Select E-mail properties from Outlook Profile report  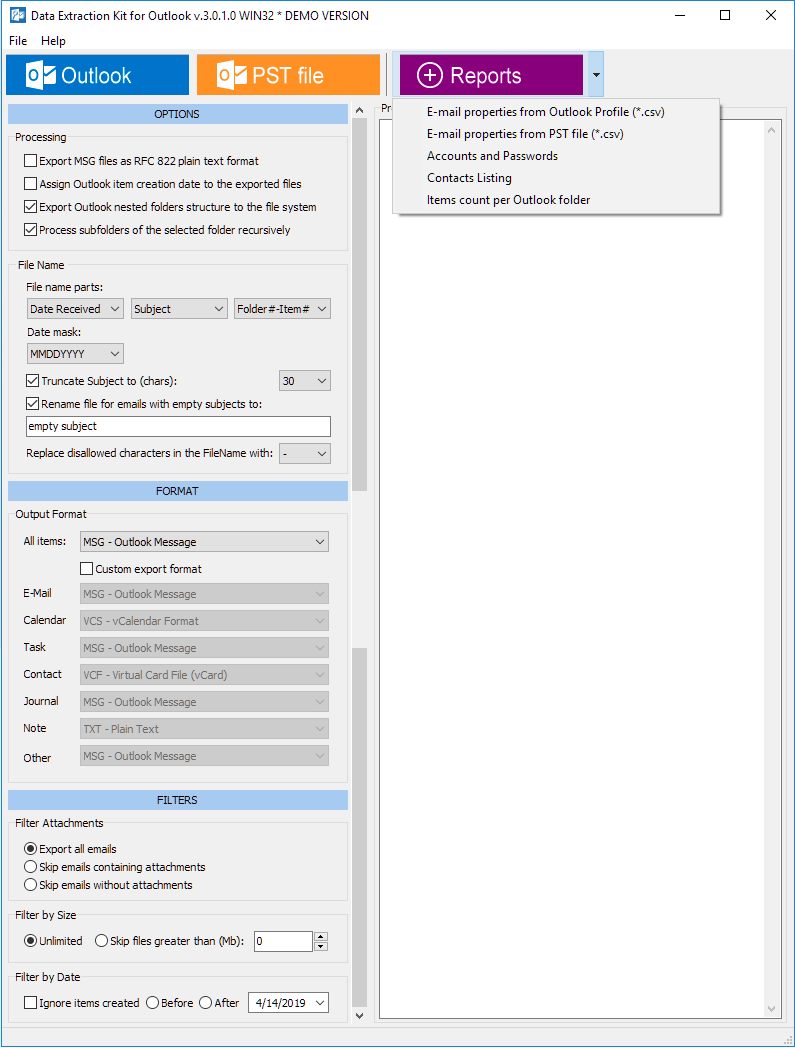click(556, 112)
